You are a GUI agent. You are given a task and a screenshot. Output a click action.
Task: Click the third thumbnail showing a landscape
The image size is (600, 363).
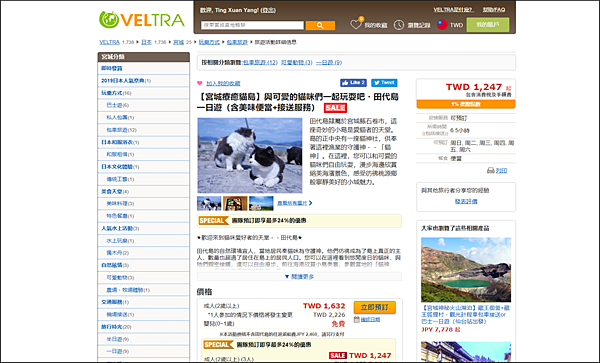coord(261,203)
